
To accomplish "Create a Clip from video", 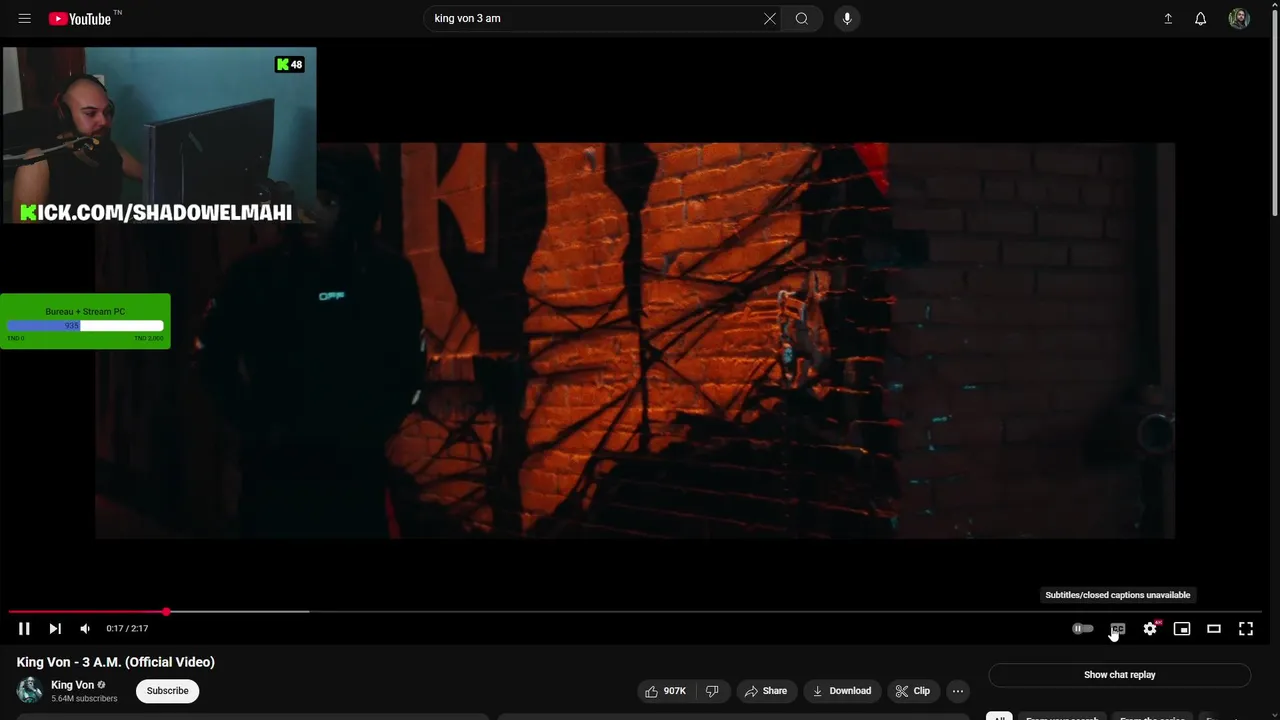I will coord(913,691).
